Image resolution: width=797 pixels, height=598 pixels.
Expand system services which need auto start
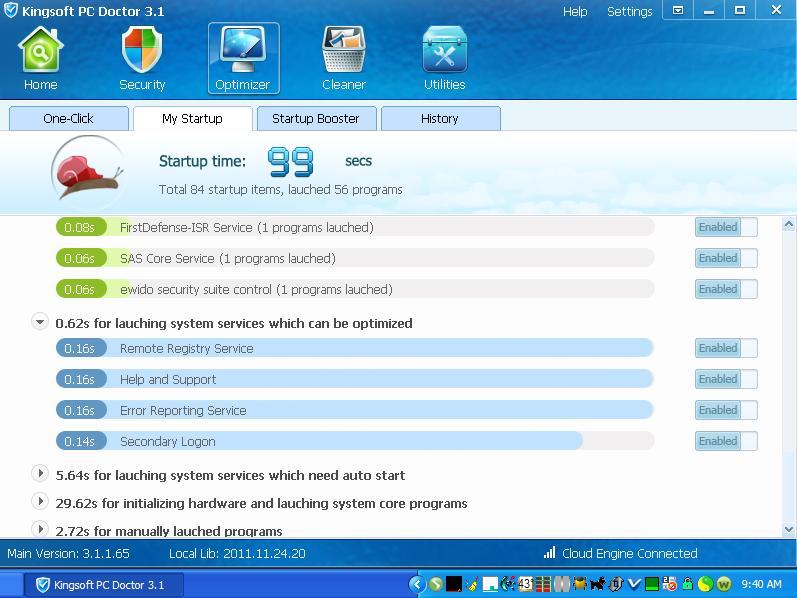point(40,474)
